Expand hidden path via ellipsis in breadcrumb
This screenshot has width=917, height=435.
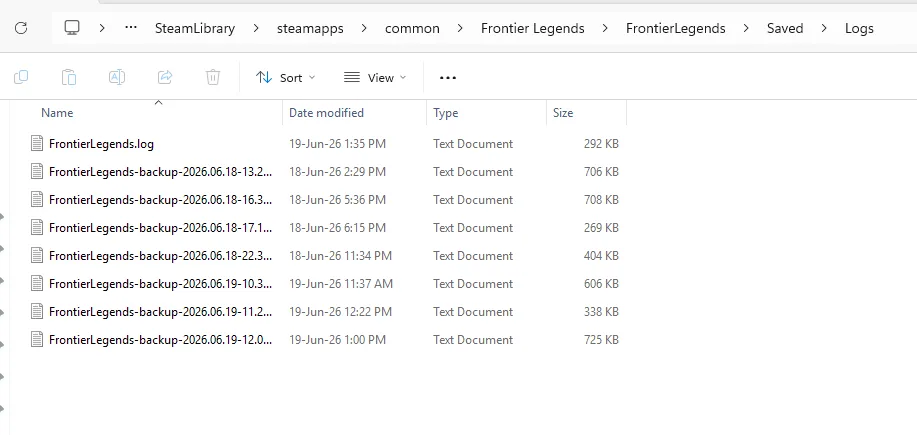[131, 27]
